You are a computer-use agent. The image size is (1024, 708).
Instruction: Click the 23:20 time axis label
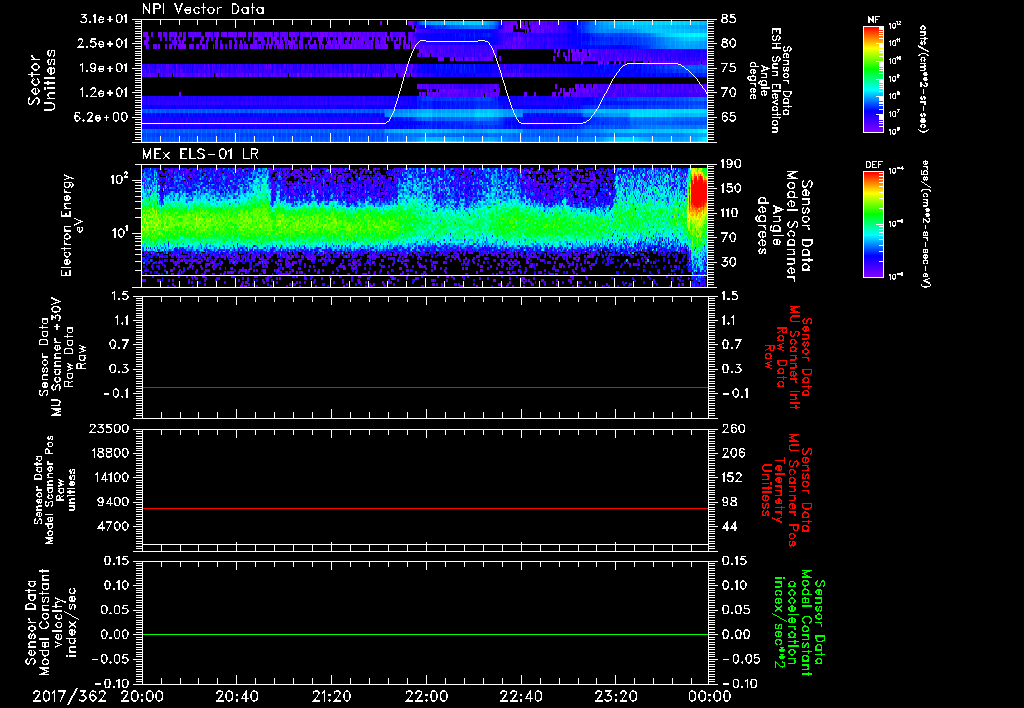pyautogui.click(x=615, y=695)
